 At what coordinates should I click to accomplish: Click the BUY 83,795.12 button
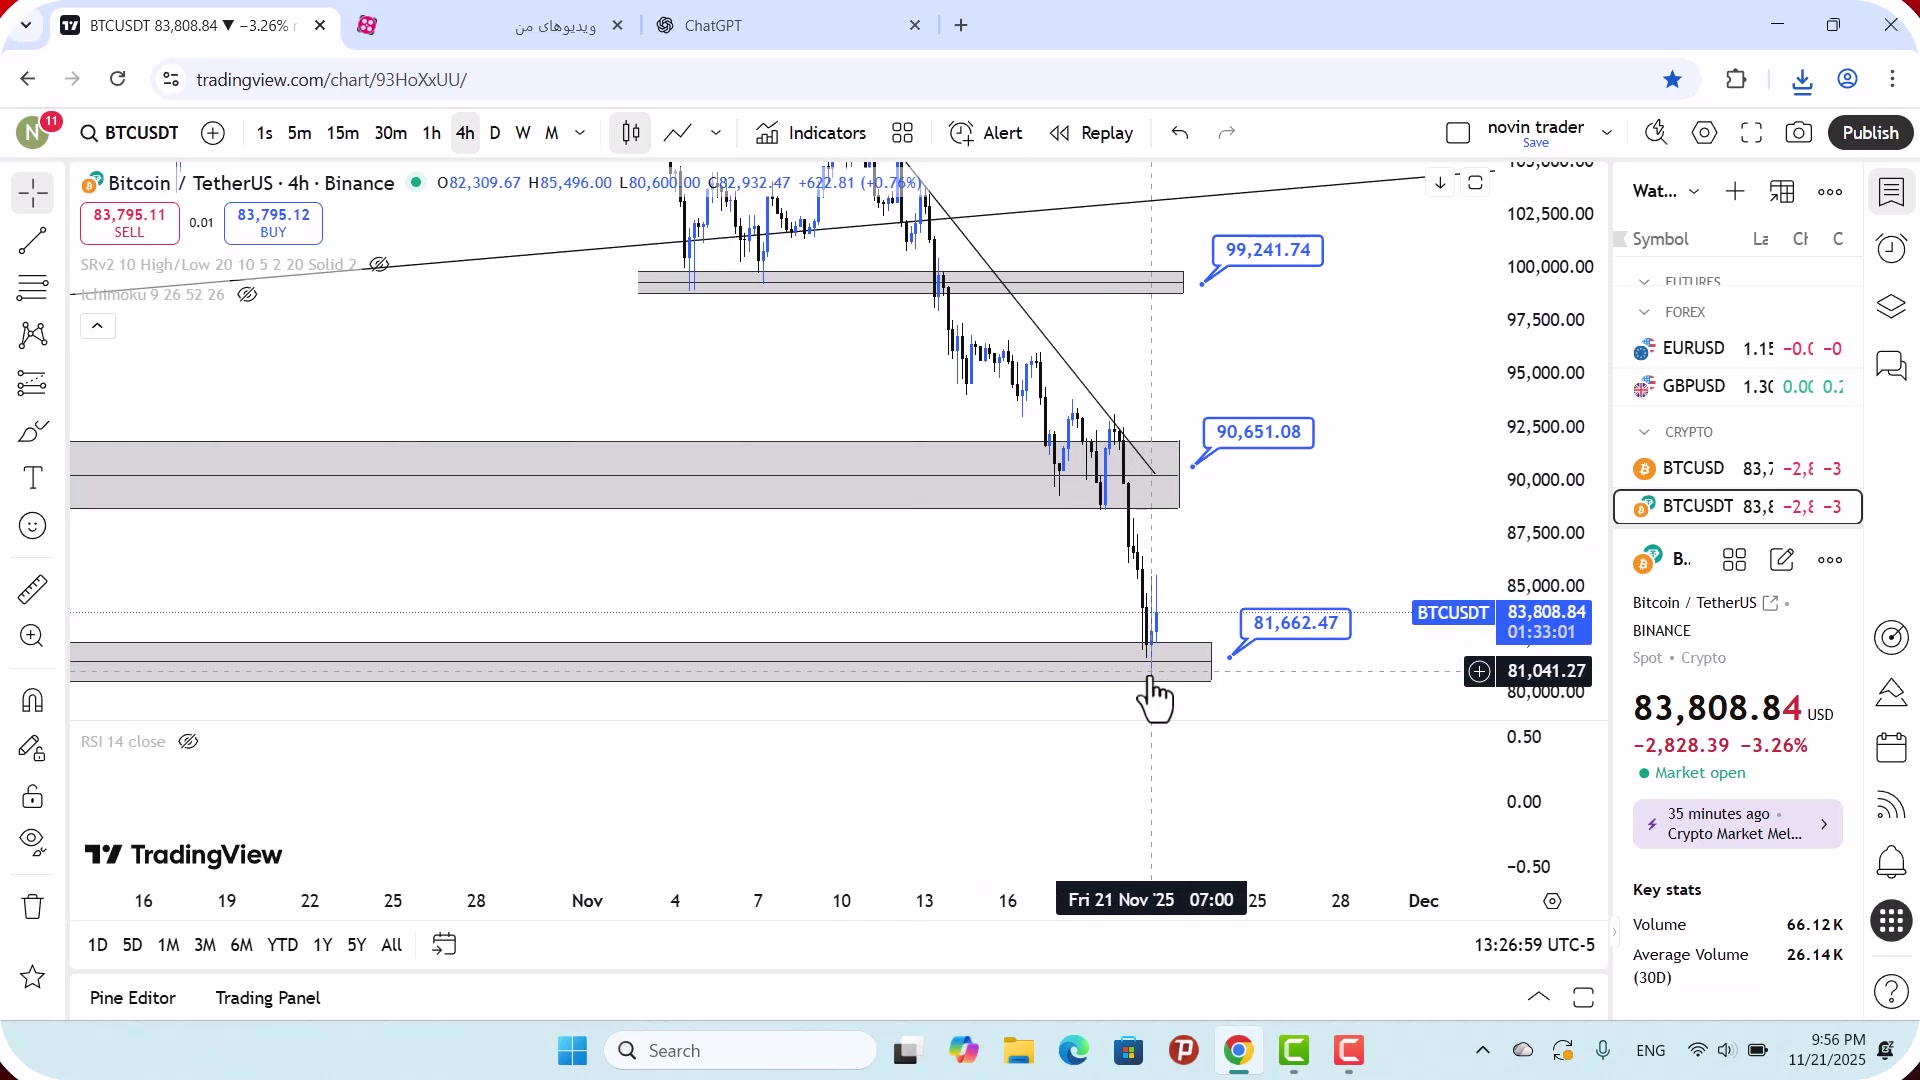click(x=273, y=223)
